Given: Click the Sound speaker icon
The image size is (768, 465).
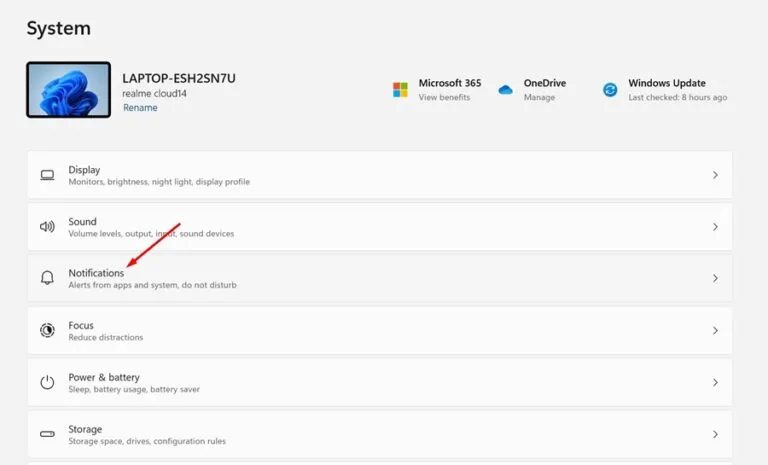Looking at the screenshot, I should (47, 227).
